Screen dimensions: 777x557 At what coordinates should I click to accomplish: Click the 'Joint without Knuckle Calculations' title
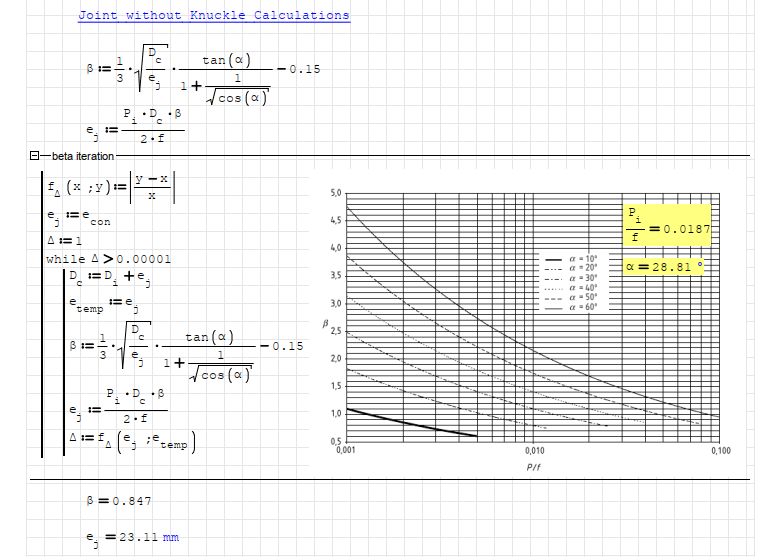[x=214, y=16]
